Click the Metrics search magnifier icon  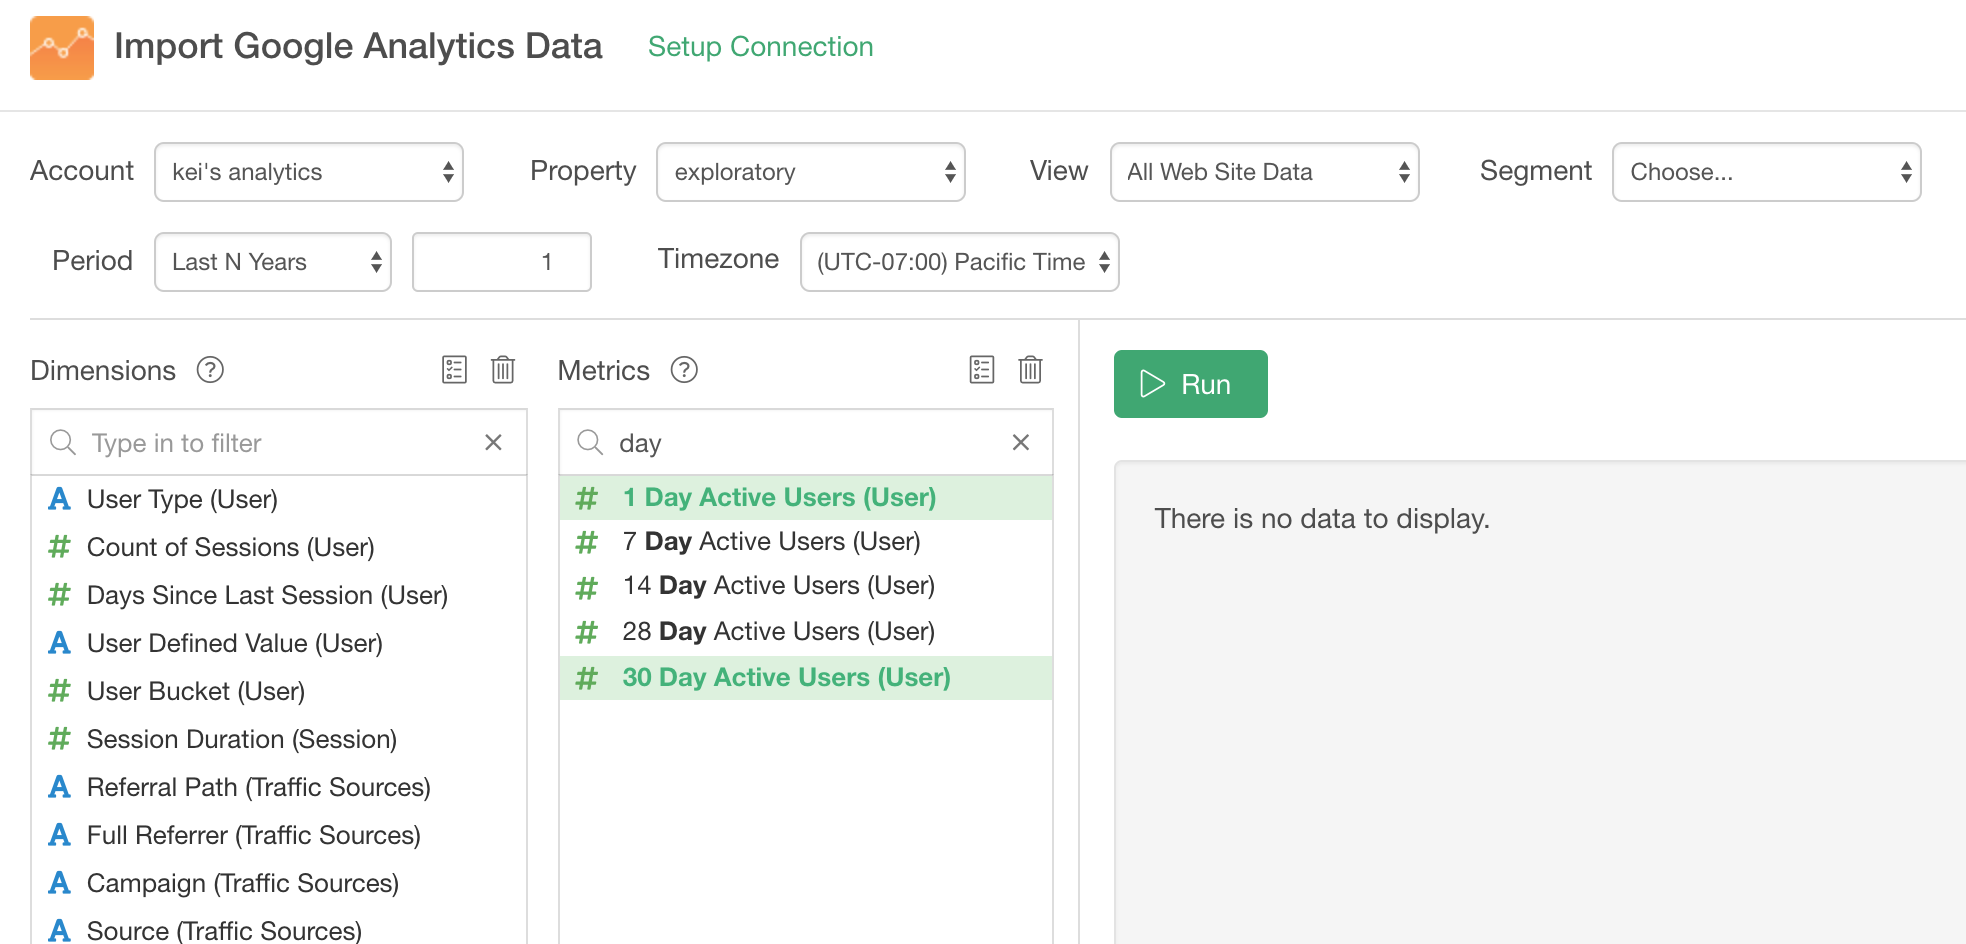[590, 442]
